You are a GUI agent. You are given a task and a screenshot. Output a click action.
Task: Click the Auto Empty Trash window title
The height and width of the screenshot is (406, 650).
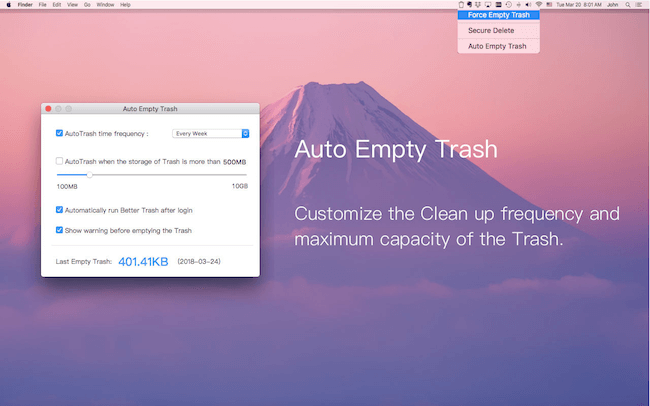click(150, 109)
